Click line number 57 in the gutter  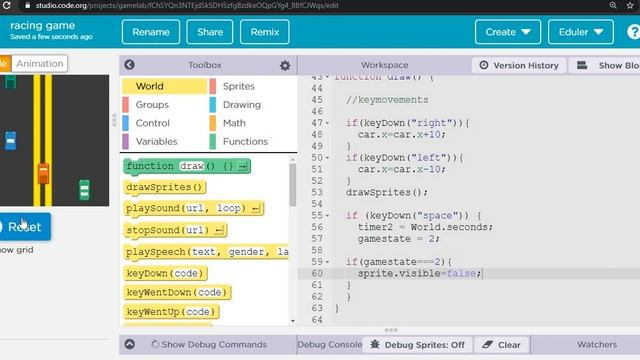[x=317, y=239]
